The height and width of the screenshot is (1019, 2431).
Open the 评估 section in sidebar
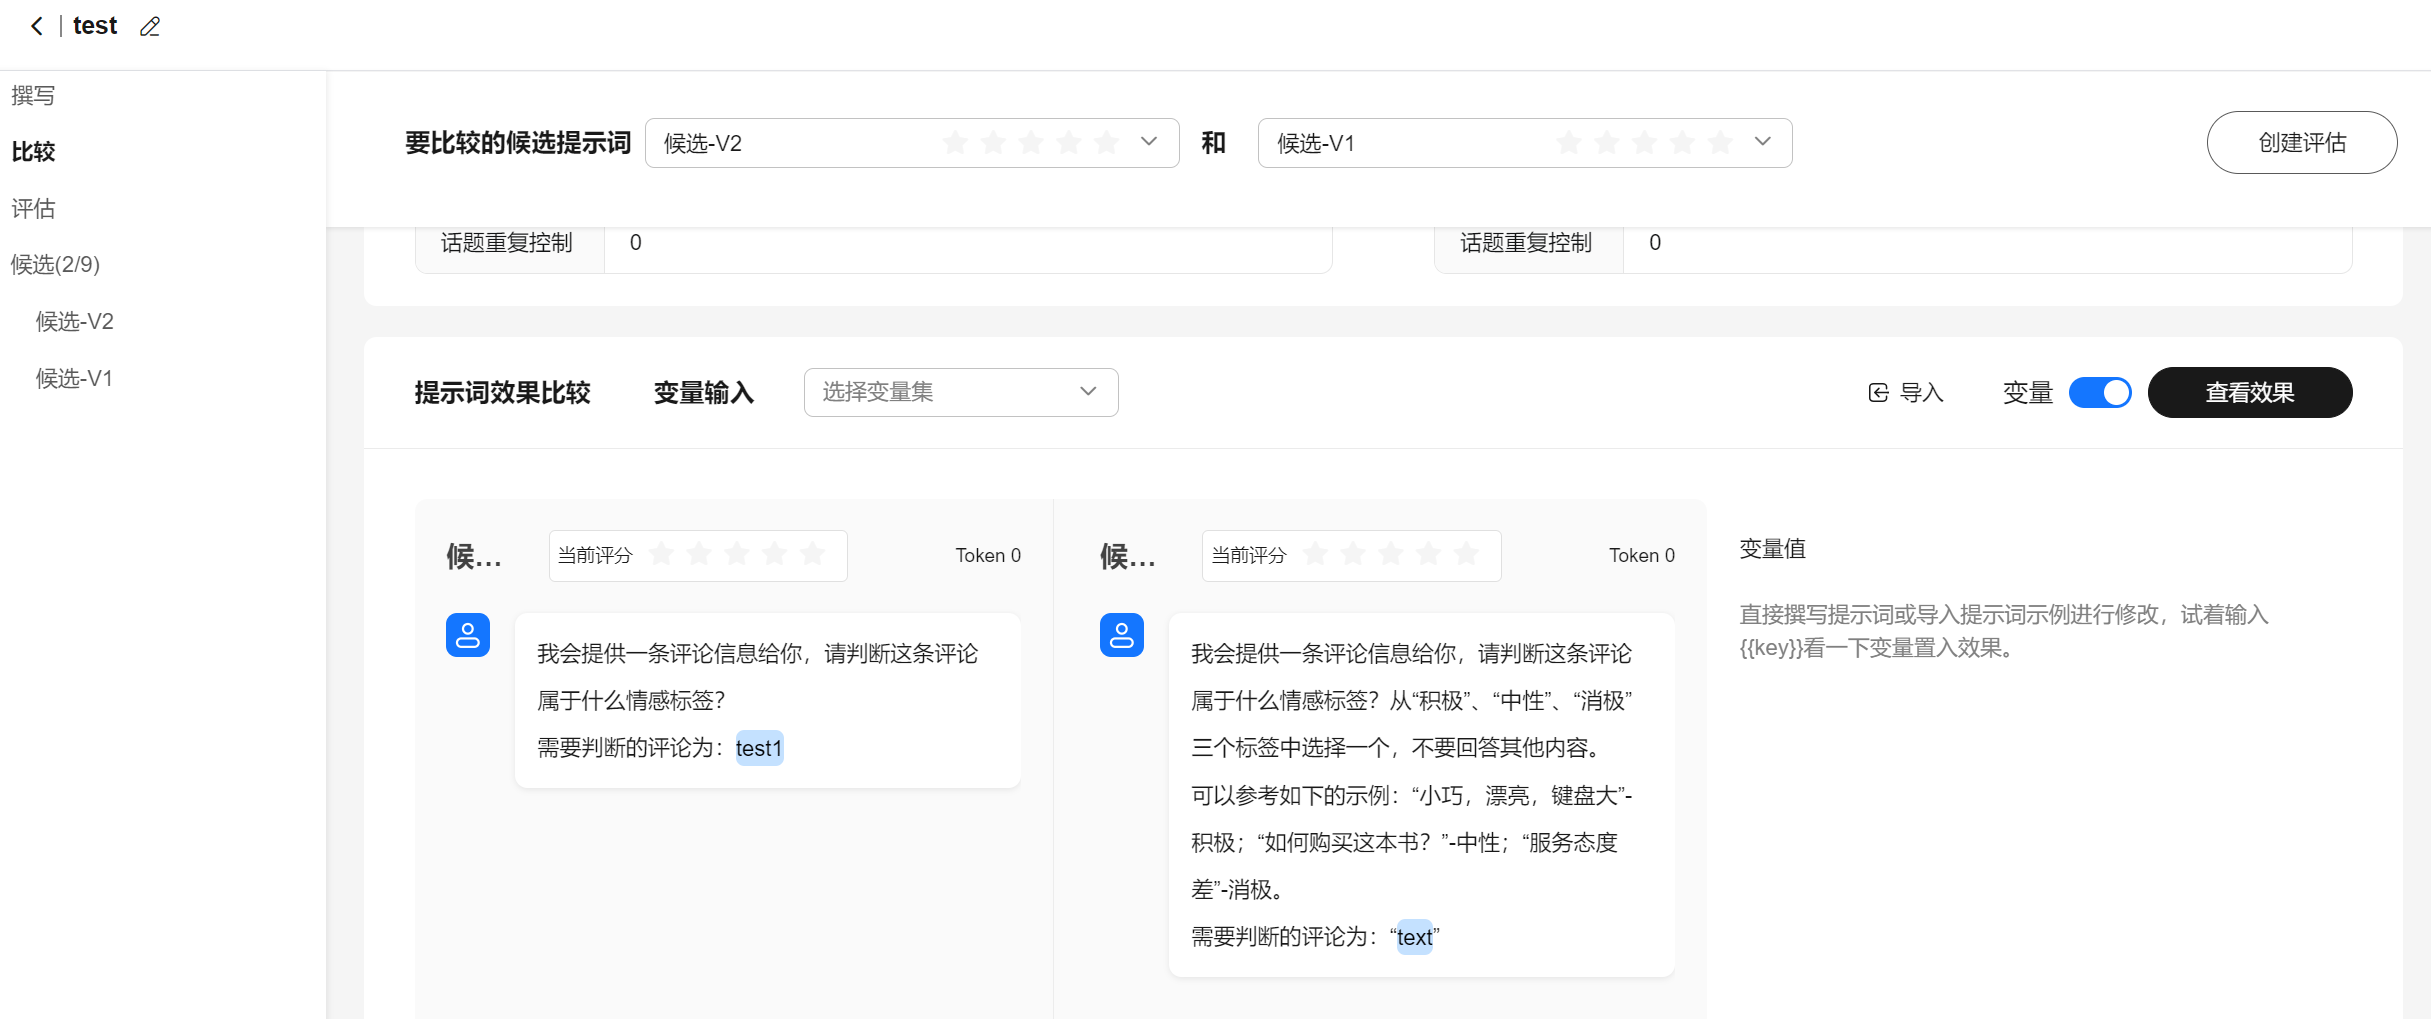[33, 209]
